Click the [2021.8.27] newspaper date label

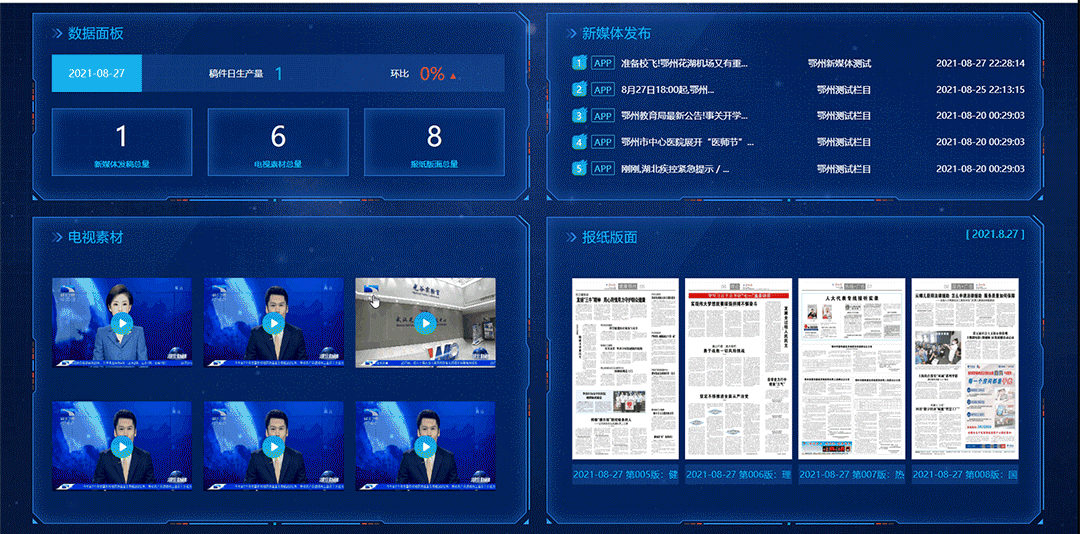[x=995, y=234]
